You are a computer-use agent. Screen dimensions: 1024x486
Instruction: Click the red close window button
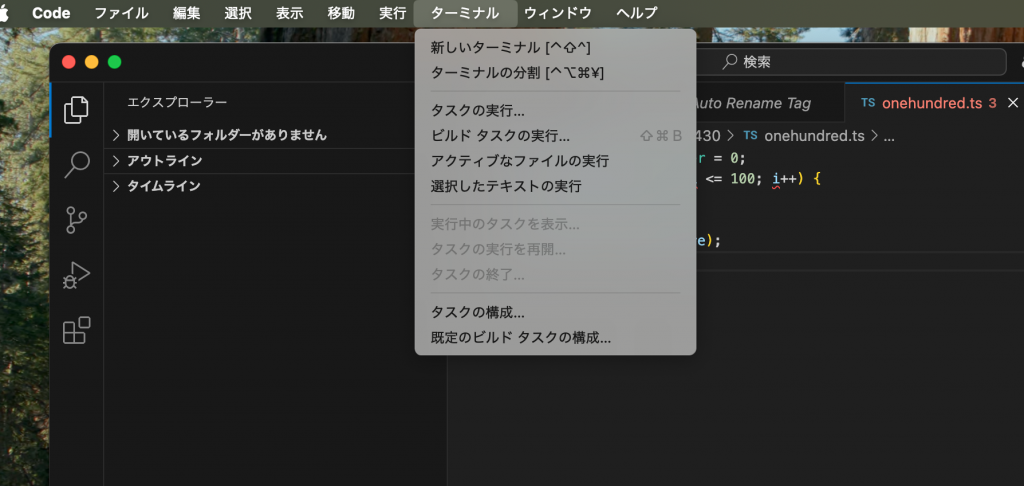click(x=69, y=62)
